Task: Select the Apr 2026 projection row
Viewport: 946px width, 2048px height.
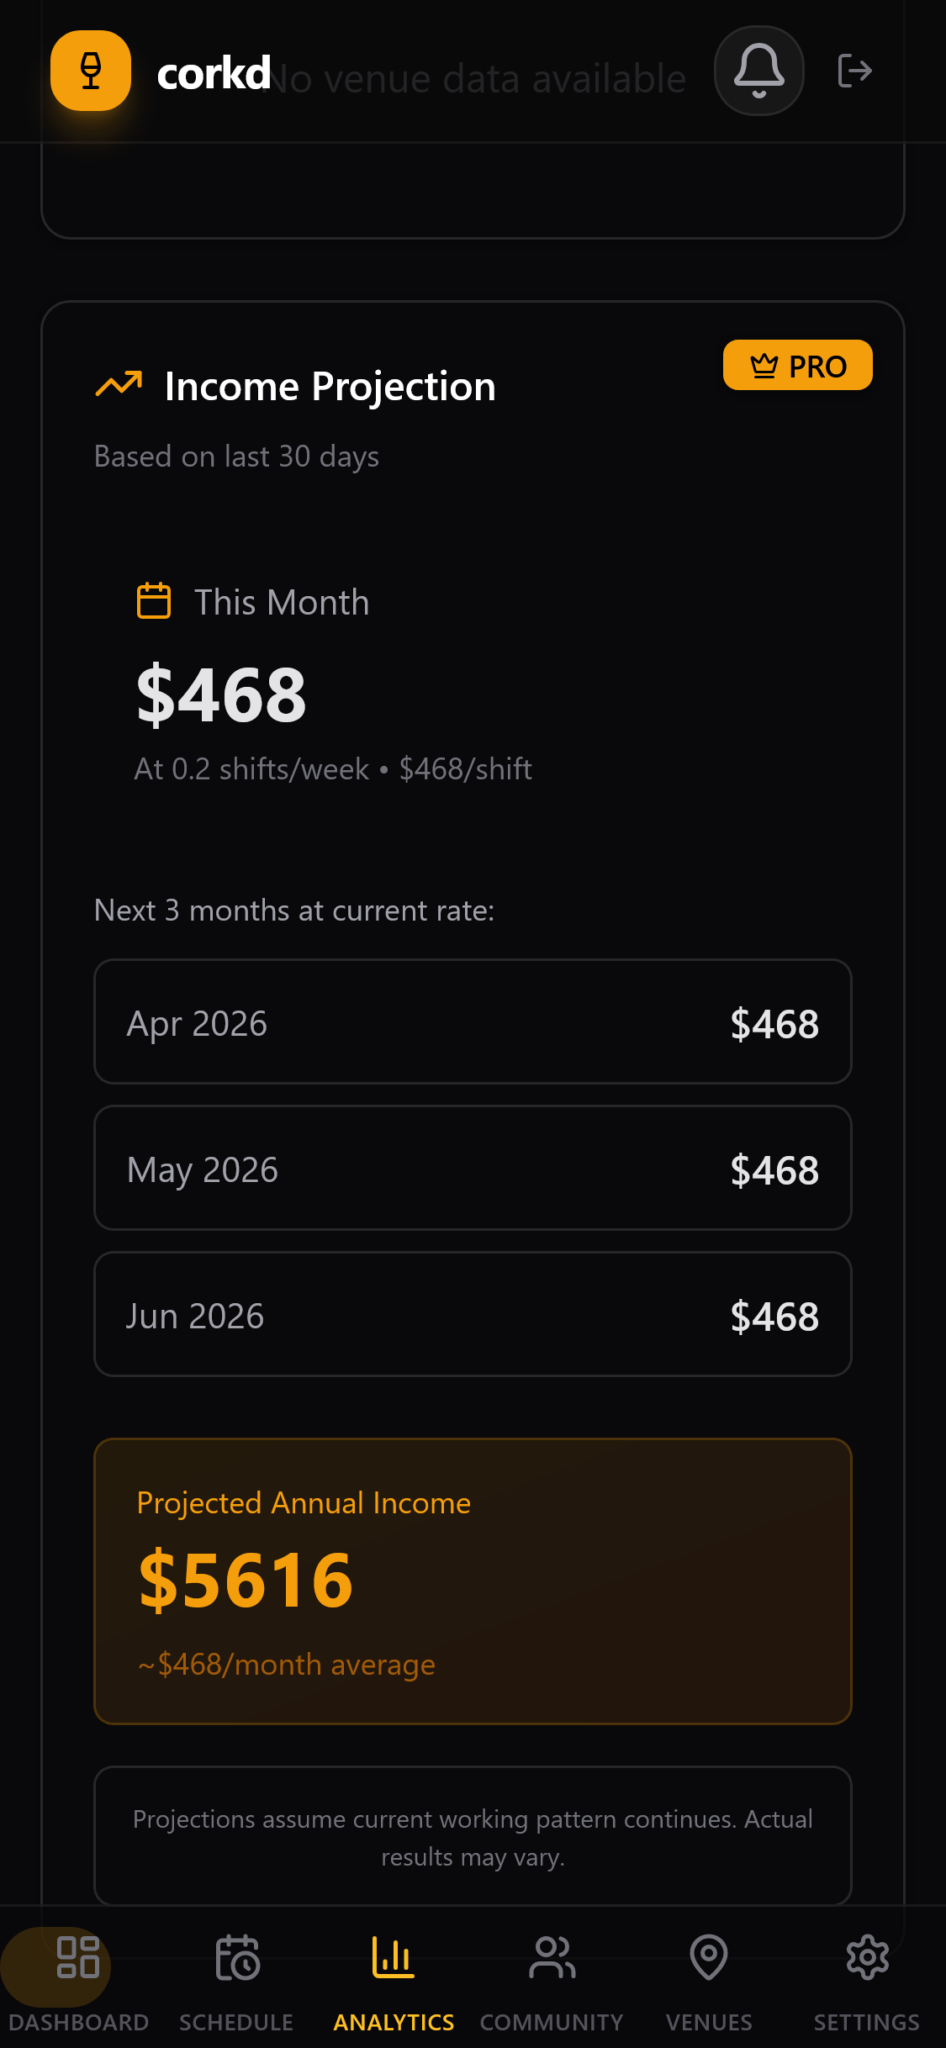Action: pos(473,1022)
